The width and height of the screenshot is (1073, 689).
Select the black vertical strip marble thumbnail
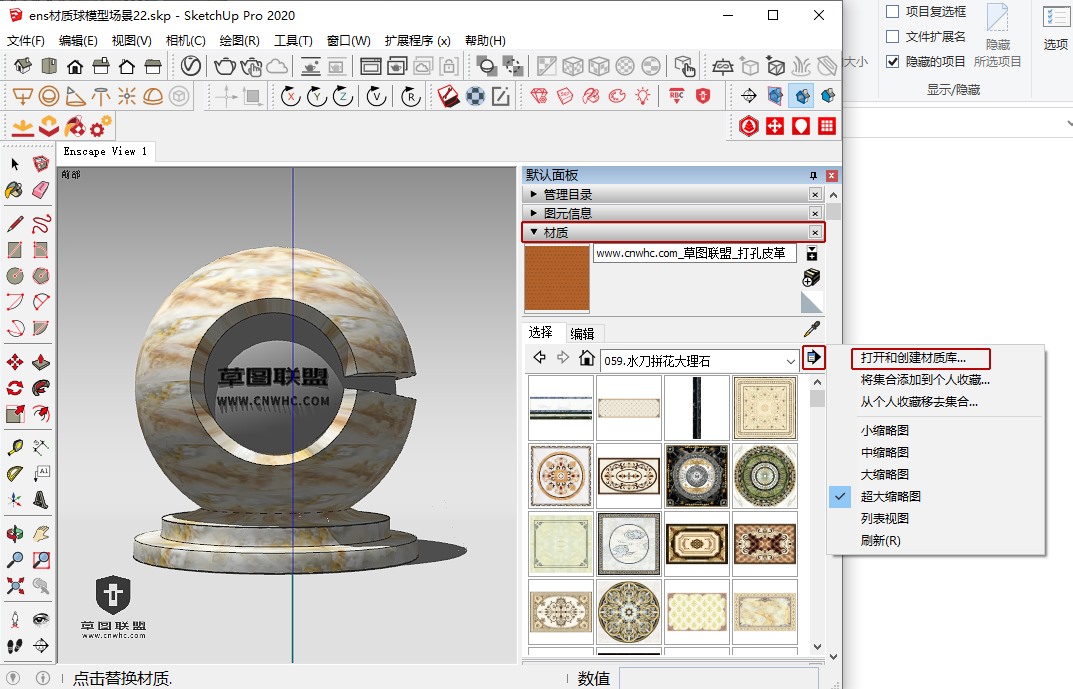[697, 408]
